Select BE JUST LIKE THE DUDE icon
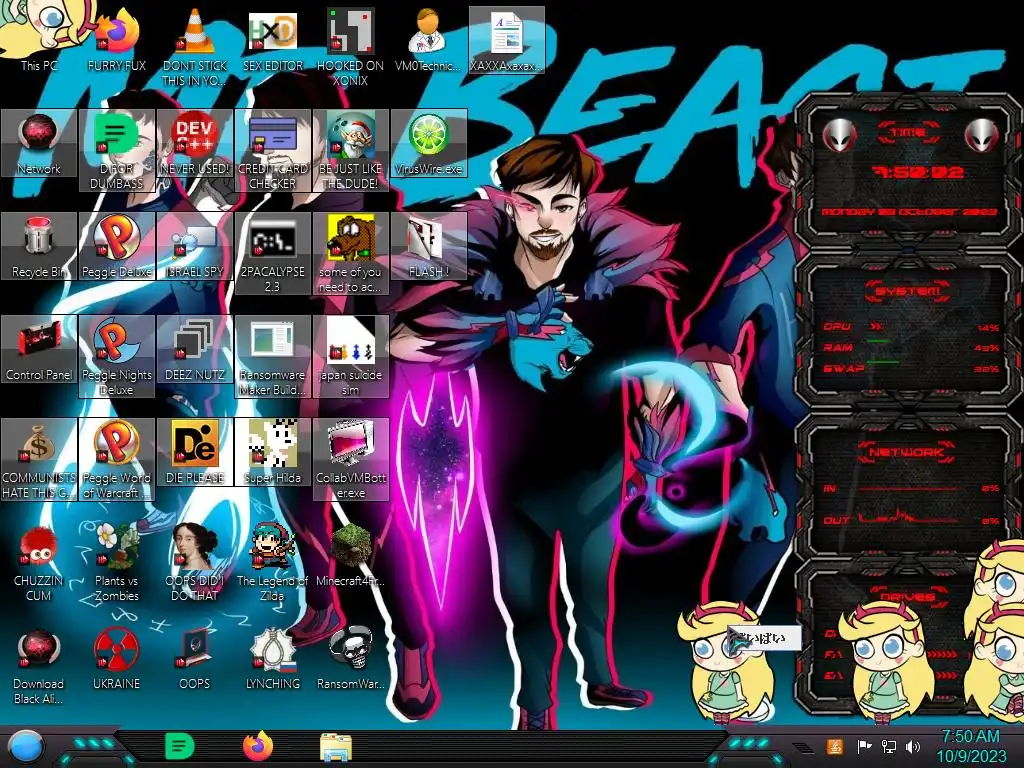The height and width of the screenshot is (768, 1024). pyautogui.click(x=350, y=150)
